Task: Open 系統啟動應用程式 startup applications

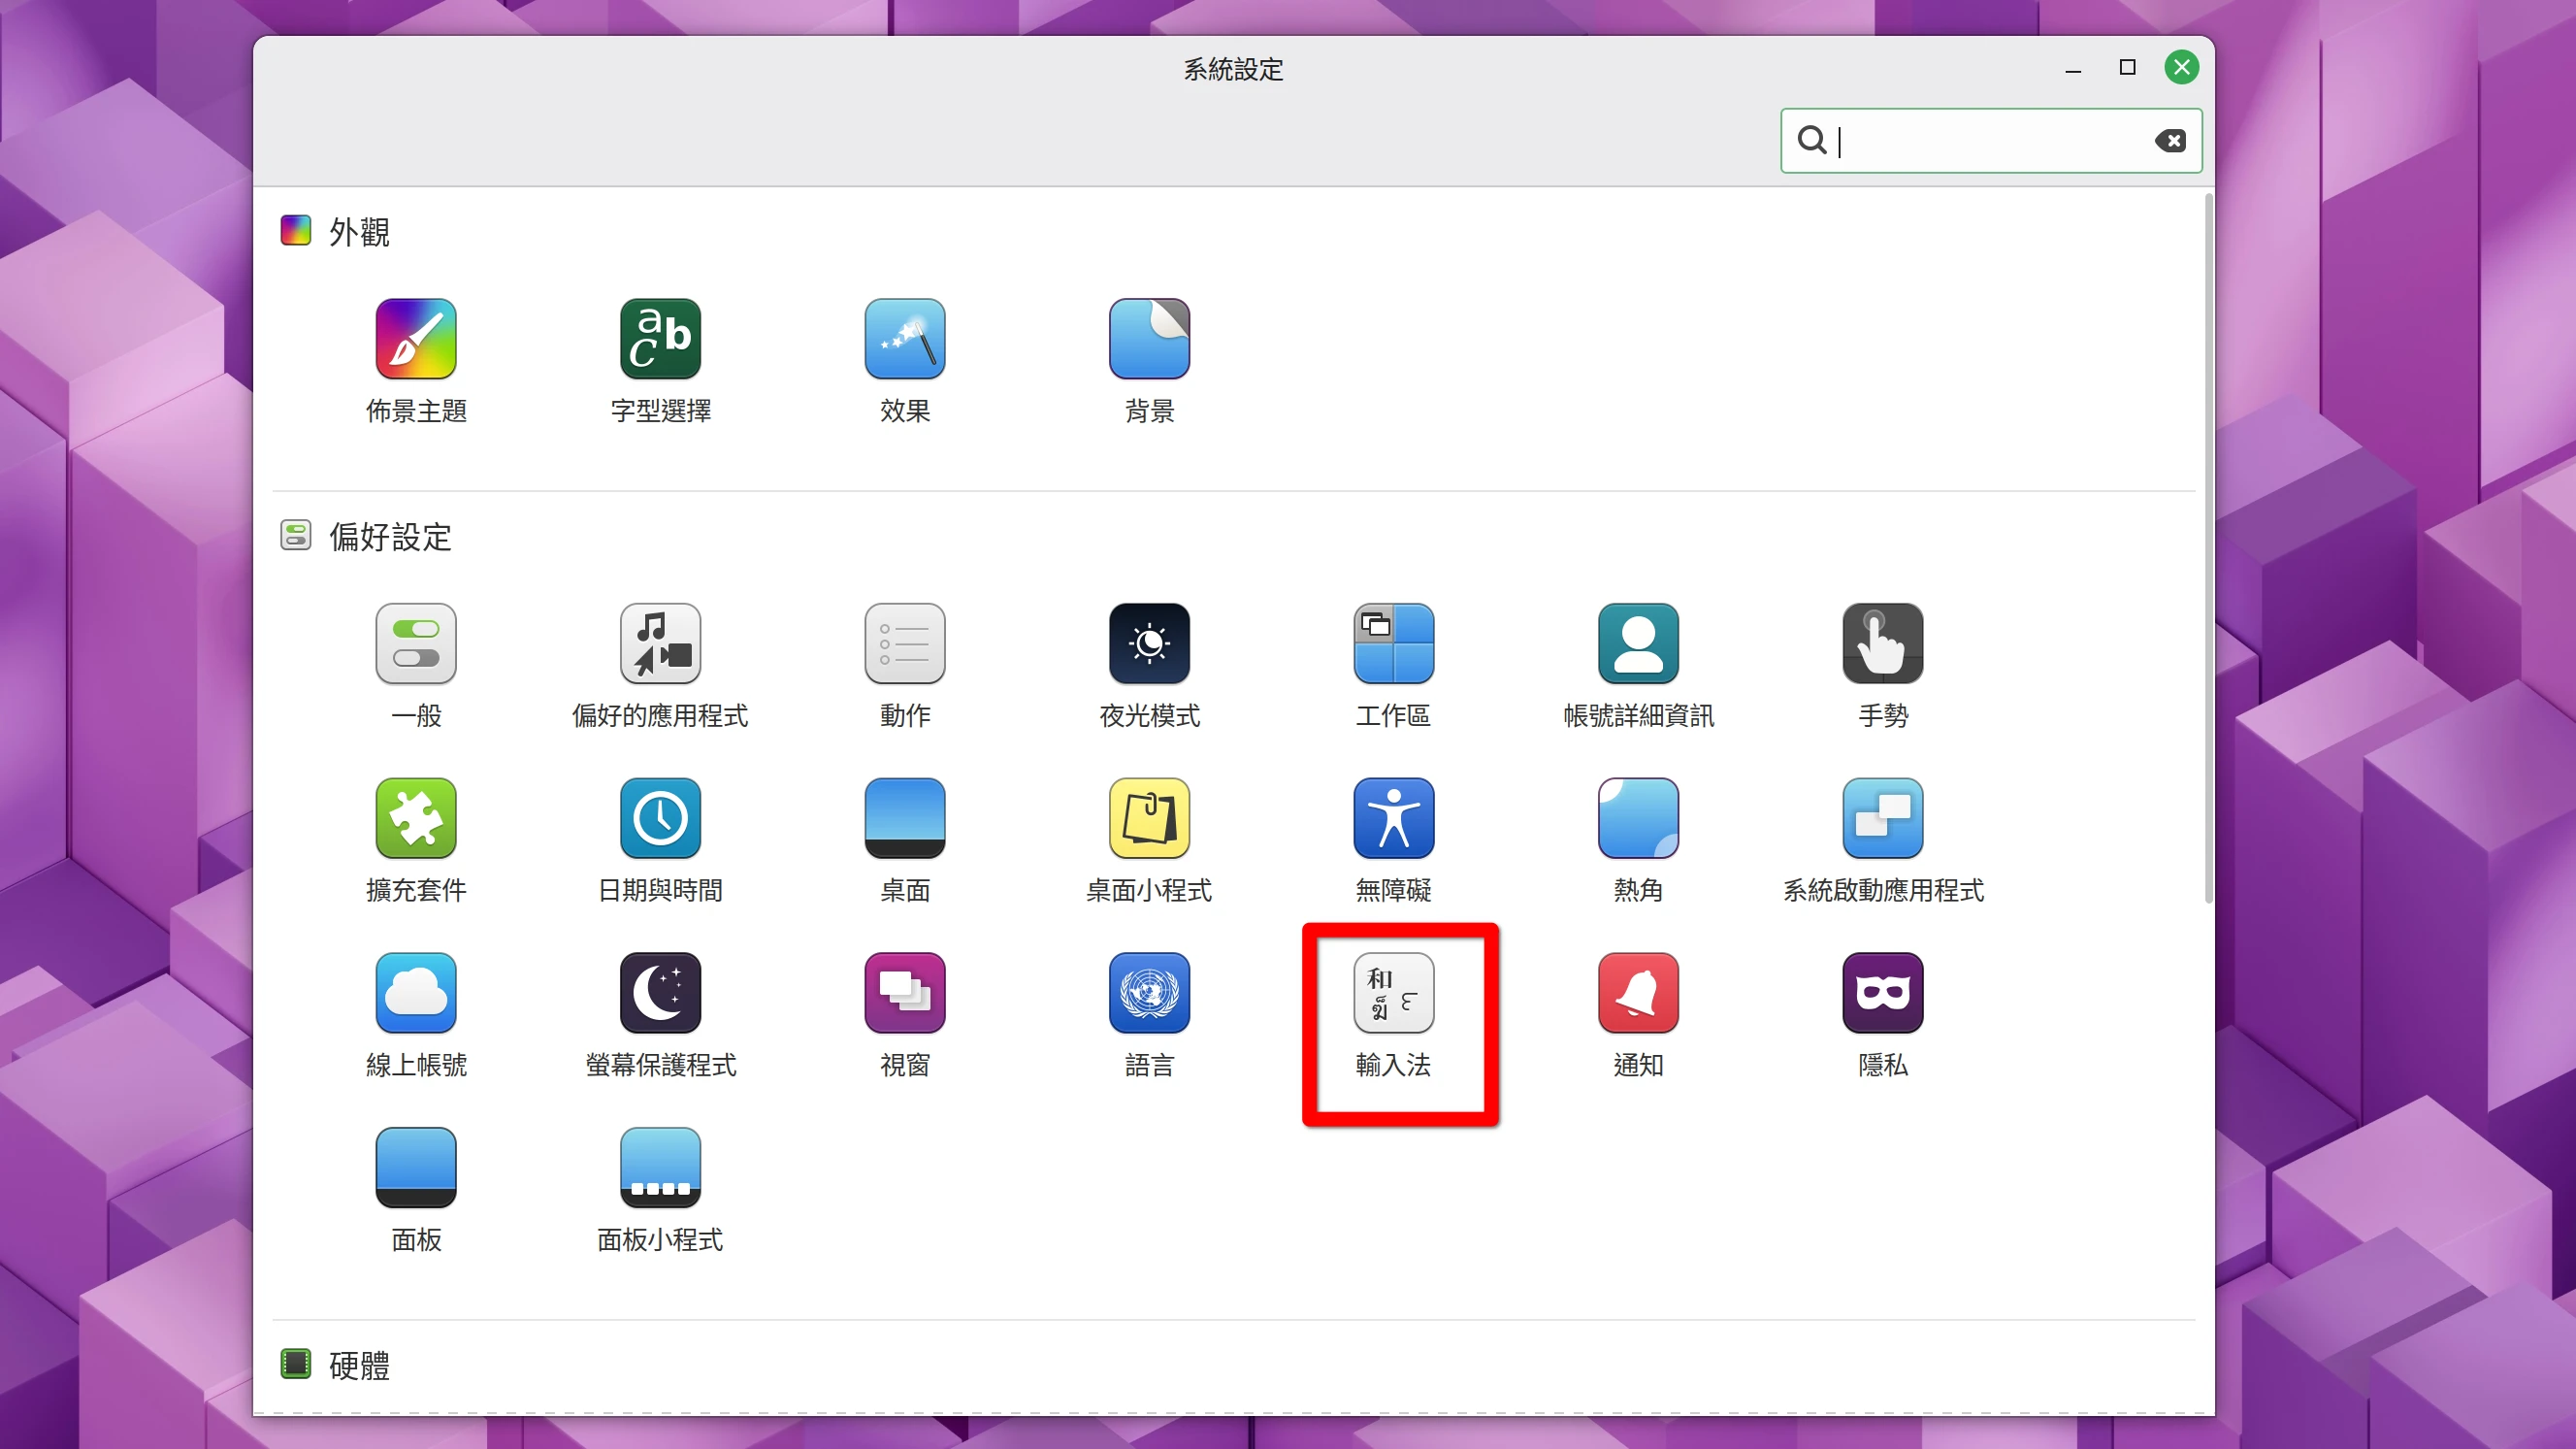Action: (1883, 840)
